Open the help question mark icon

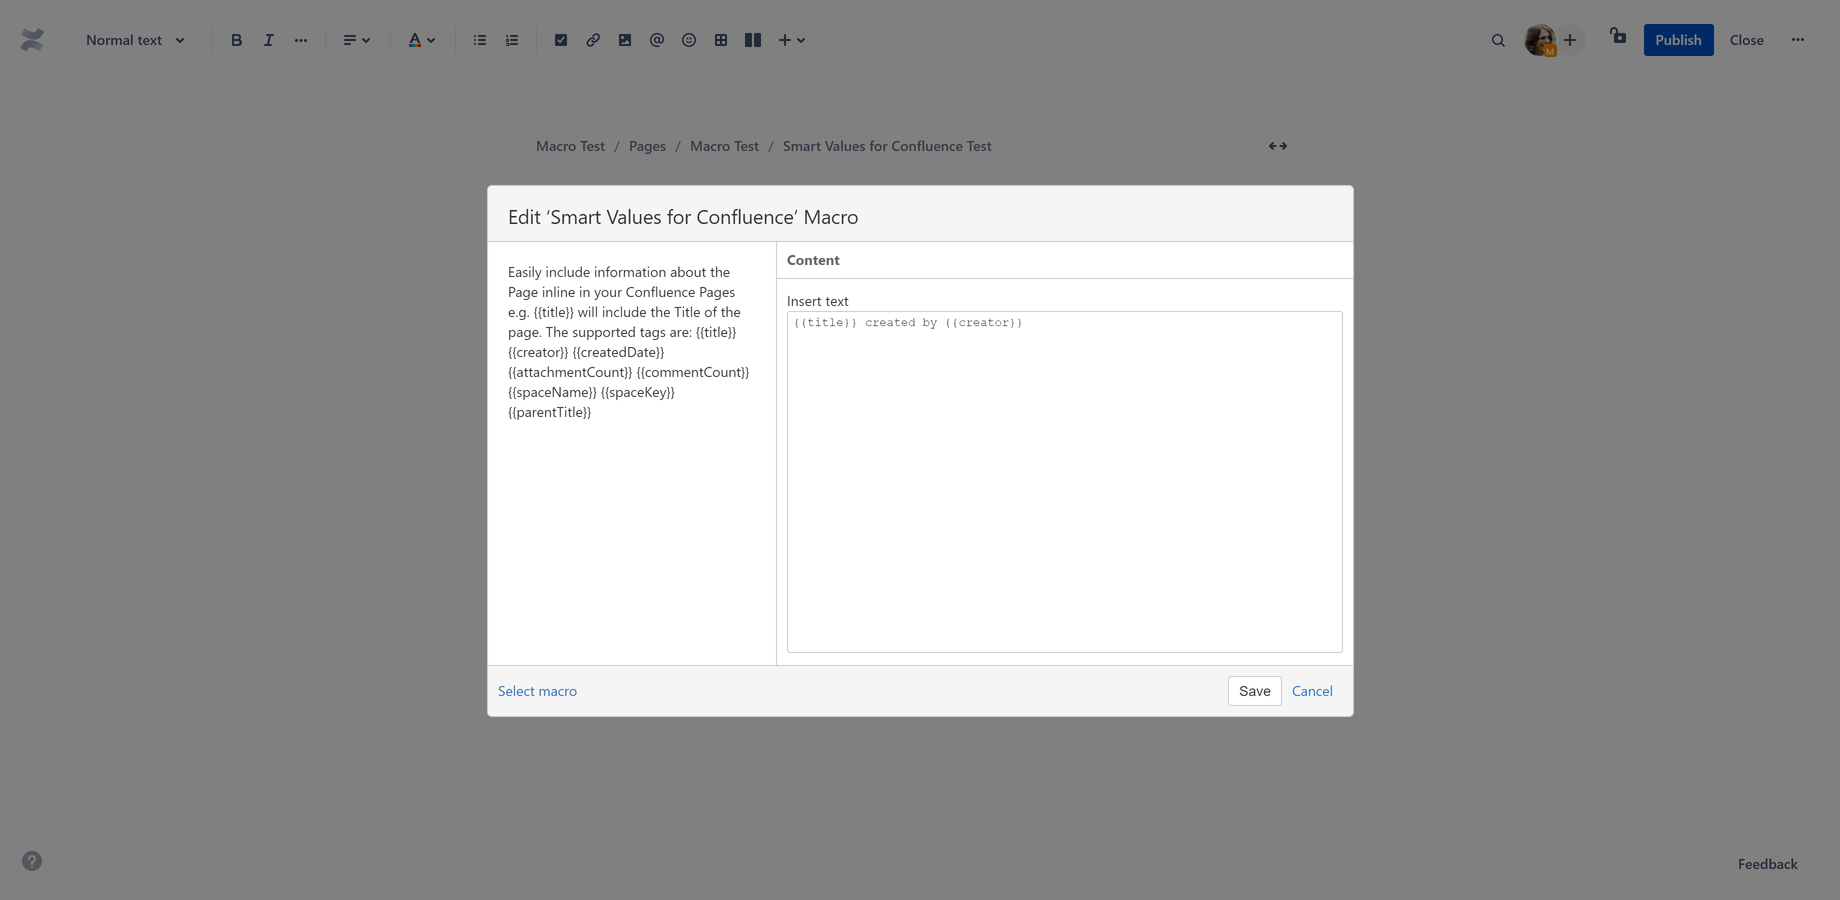[32, 861]
